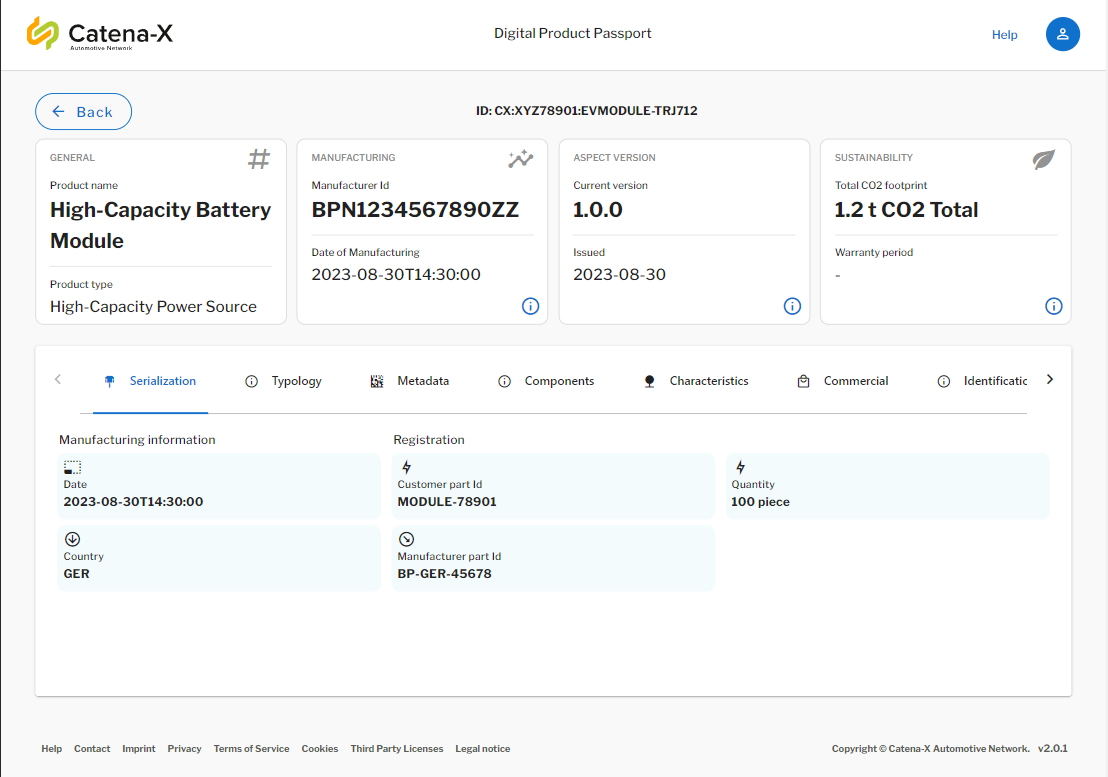Click the Catena-X logo

pyautogui.click(x=100, y=34)
